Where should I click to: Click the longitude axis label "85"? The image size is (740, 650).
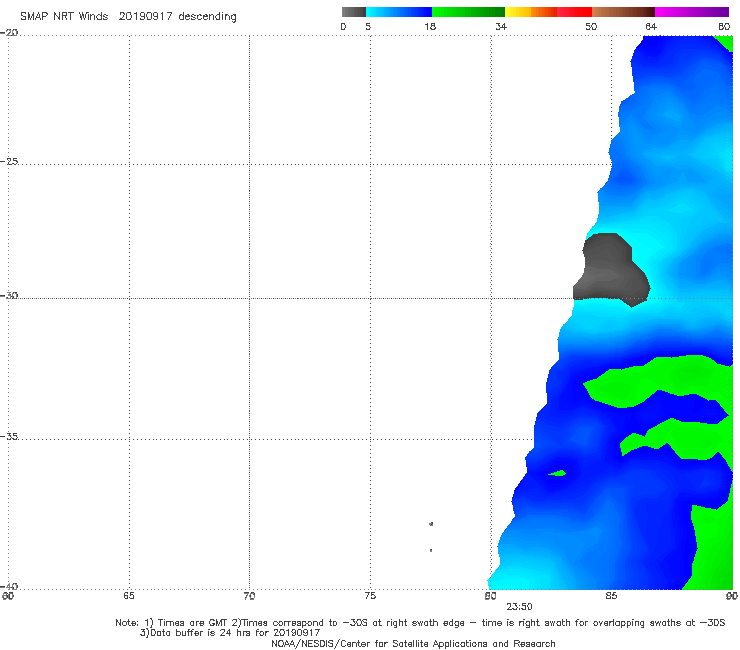tap(611, 596)
